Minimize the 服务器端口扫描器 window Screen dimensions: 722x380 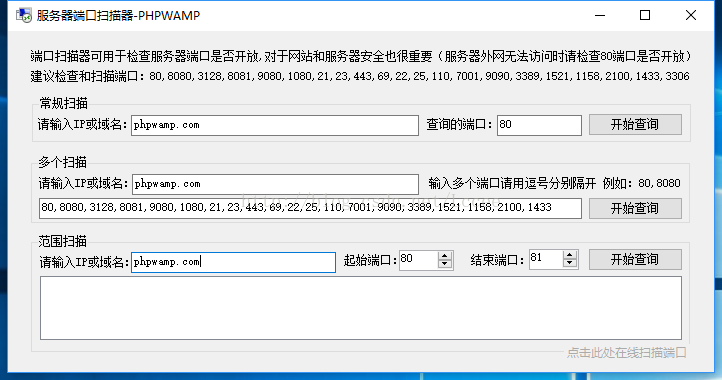(600, 15)
